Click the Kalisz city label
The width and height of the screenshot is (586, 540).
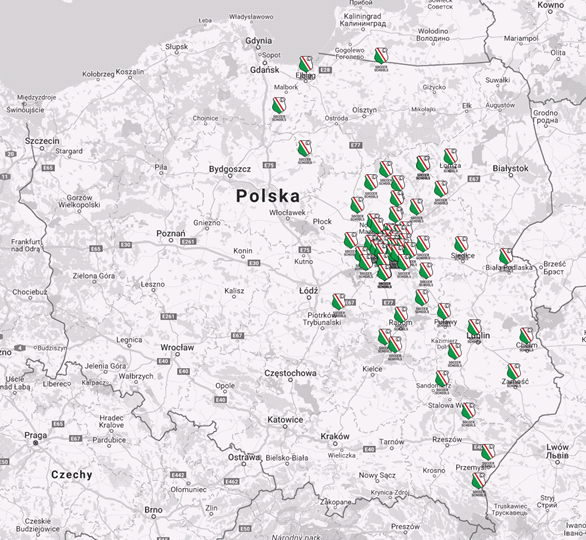[234, 291]
